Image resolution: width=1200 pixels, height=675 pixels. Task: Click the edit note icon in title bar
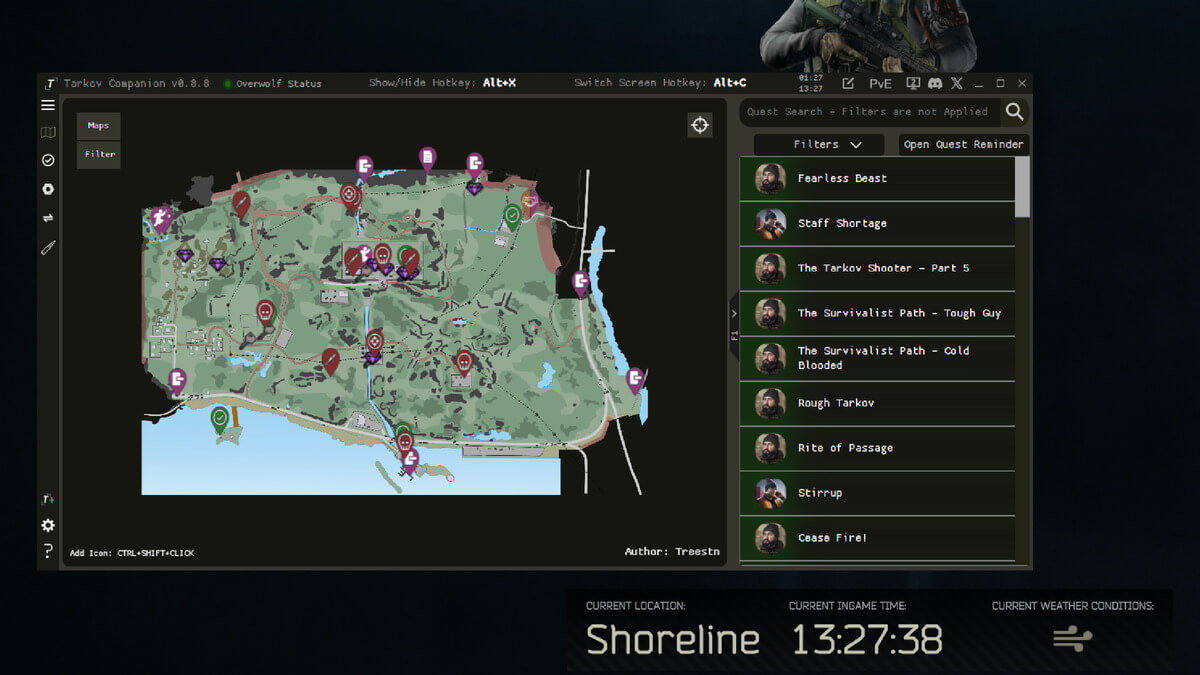848,83
